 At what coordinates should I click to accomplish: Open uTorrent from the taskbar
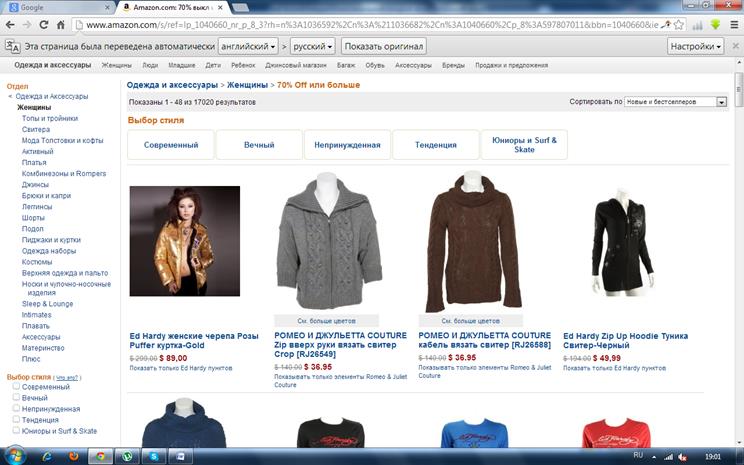127,456
